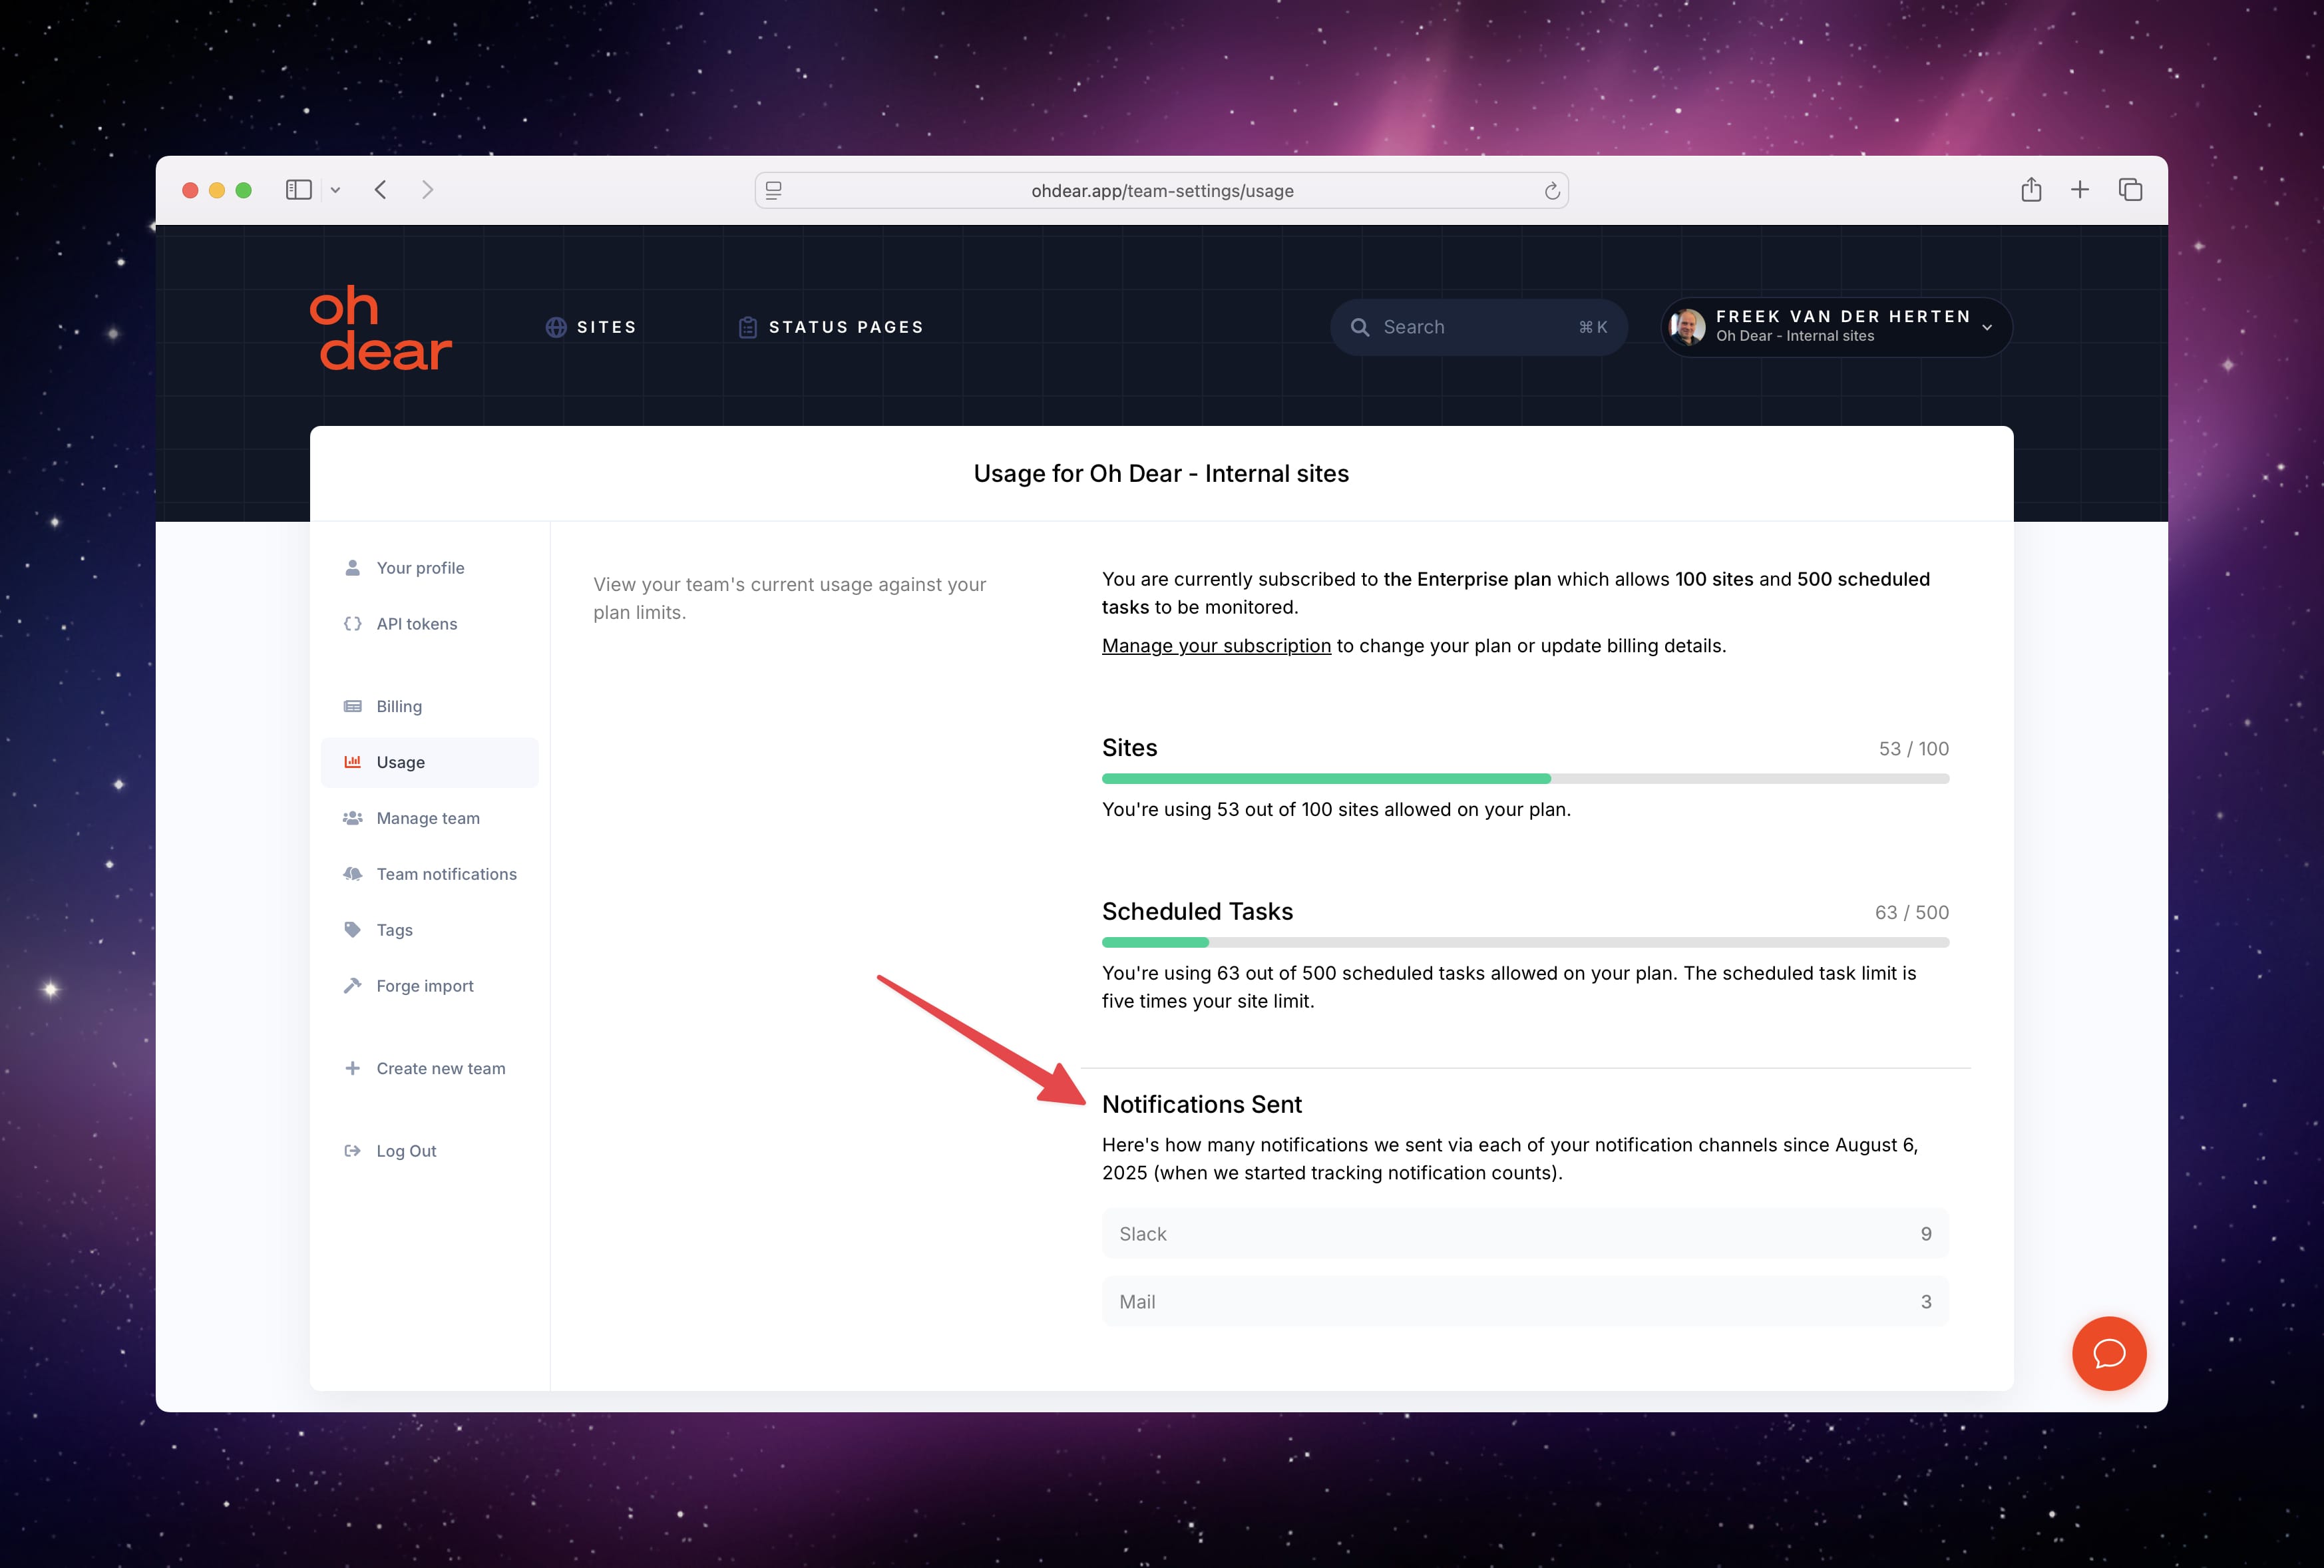2324x1568 pixels.
Task: Click the person icon for Your profile
Action: (352, 568)
